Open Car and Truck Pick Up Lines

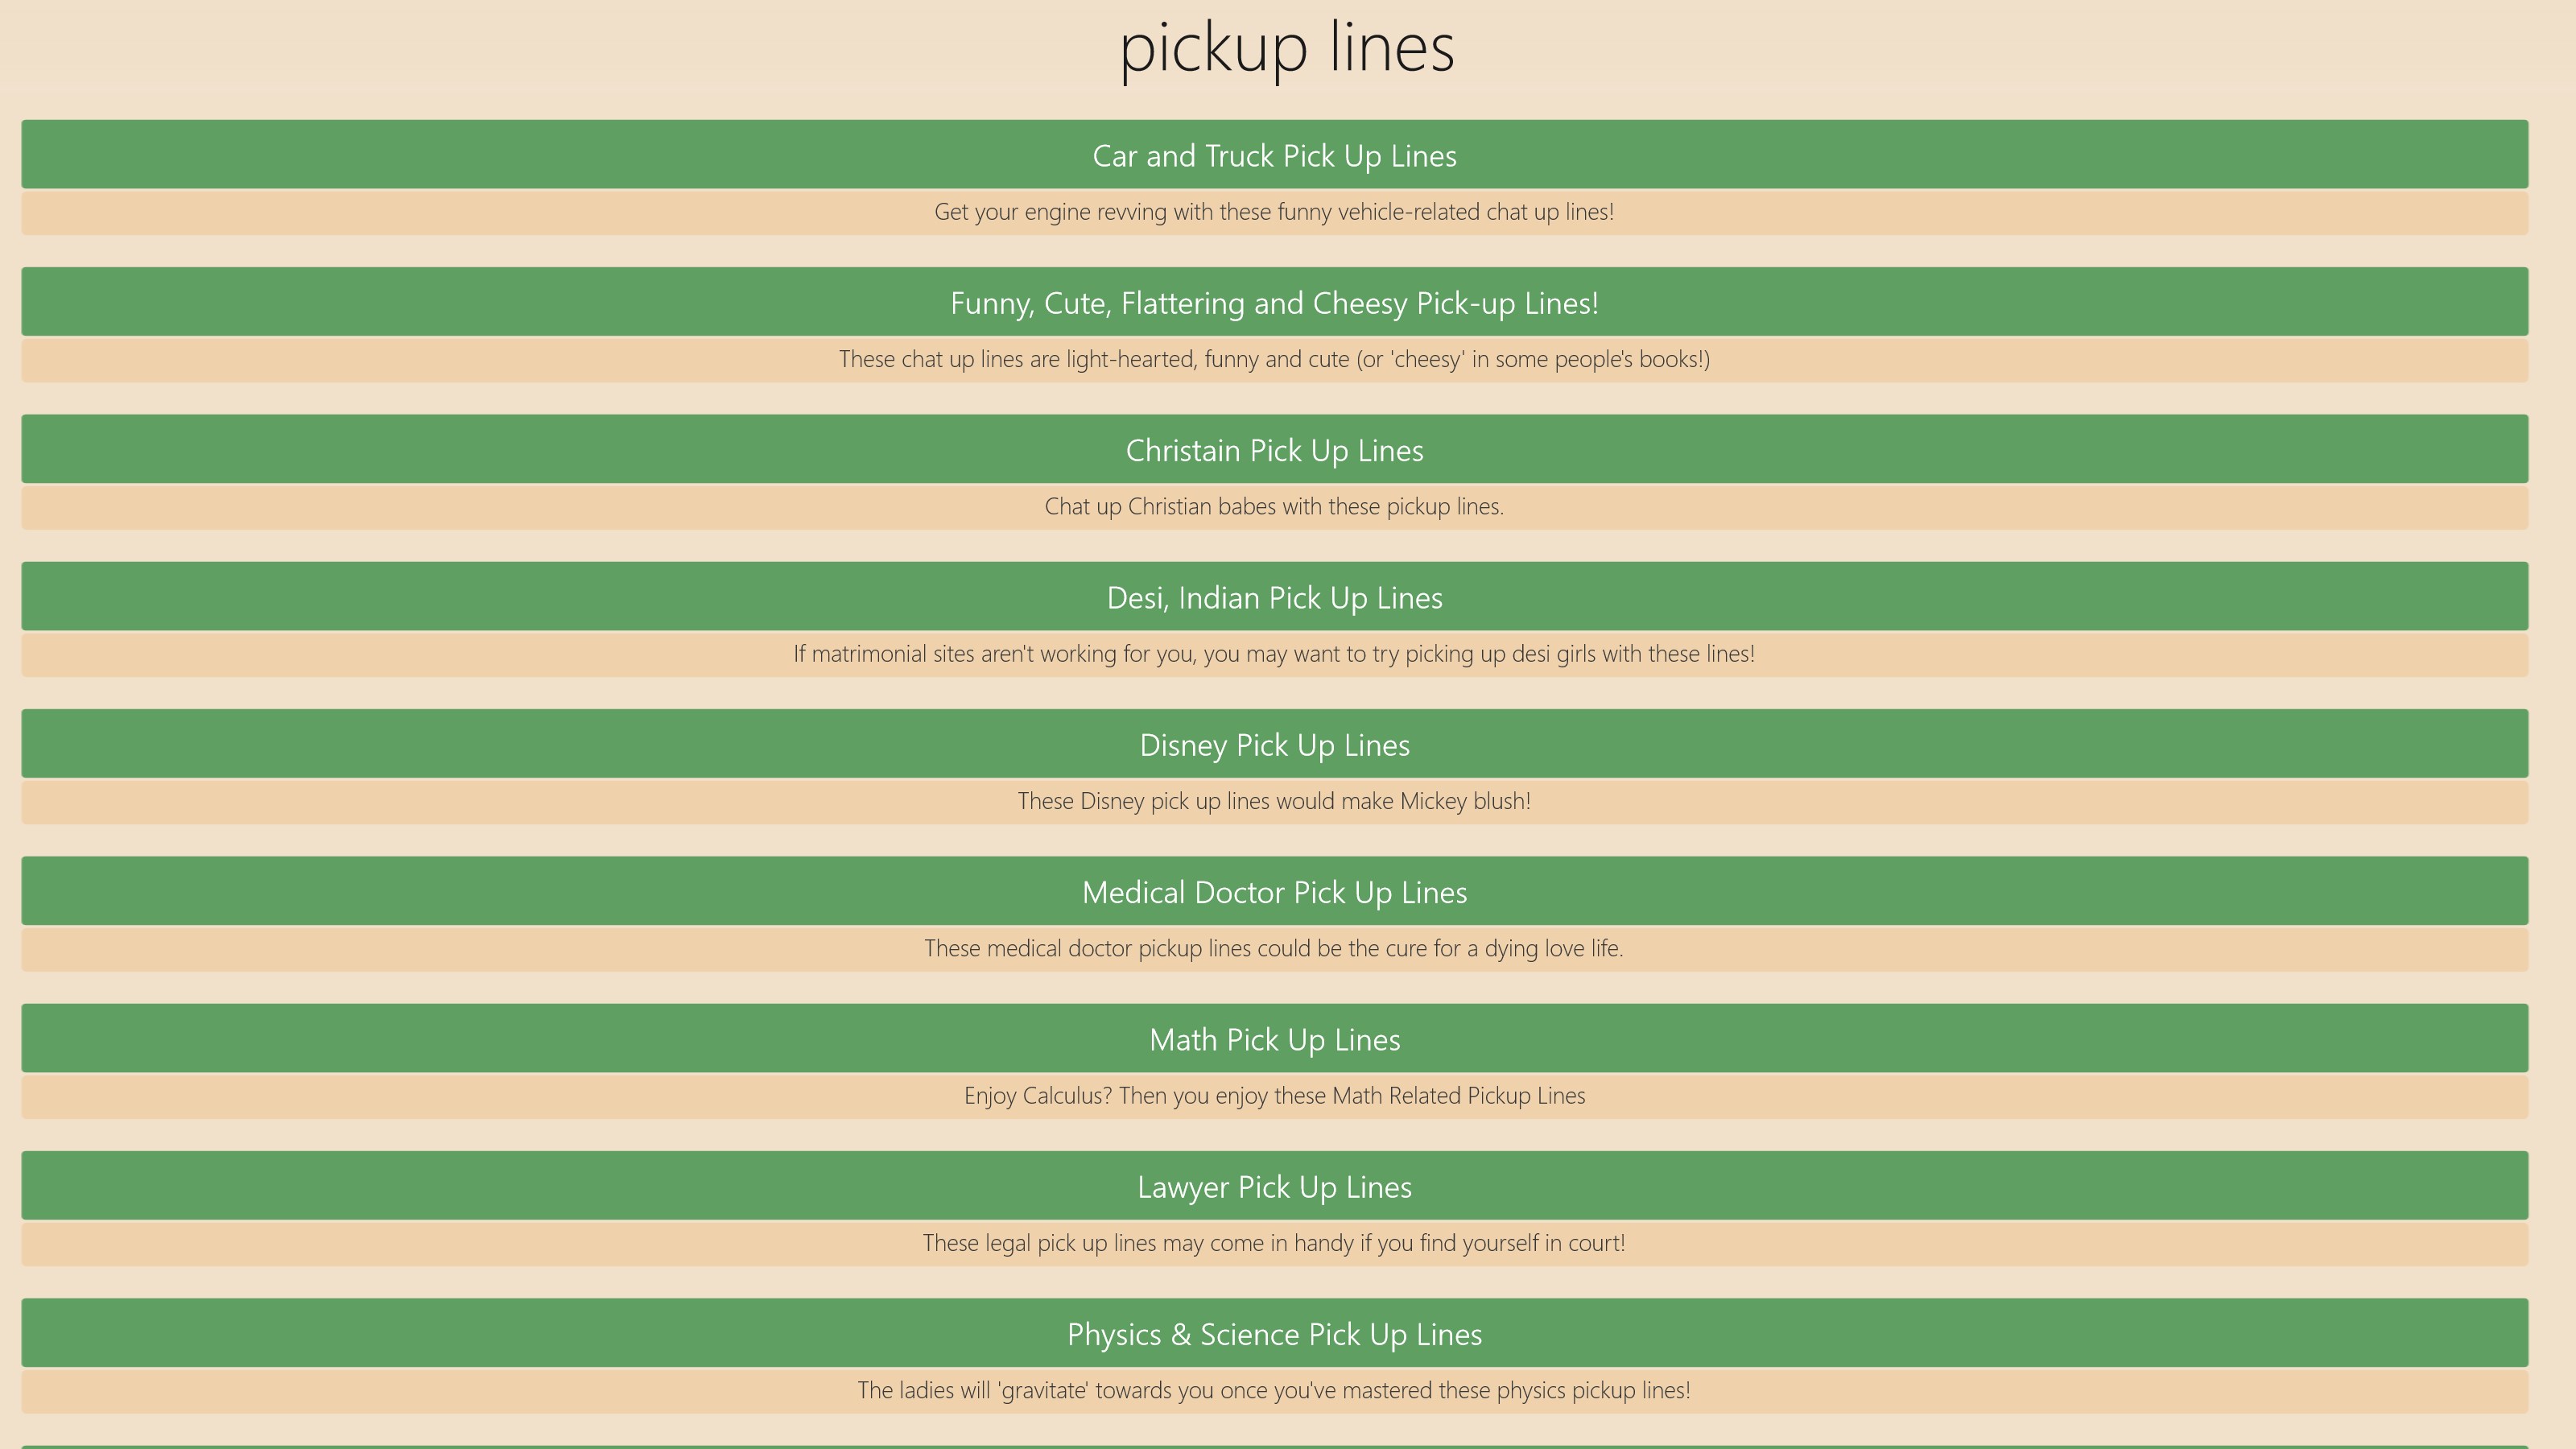coord(1274,155)
